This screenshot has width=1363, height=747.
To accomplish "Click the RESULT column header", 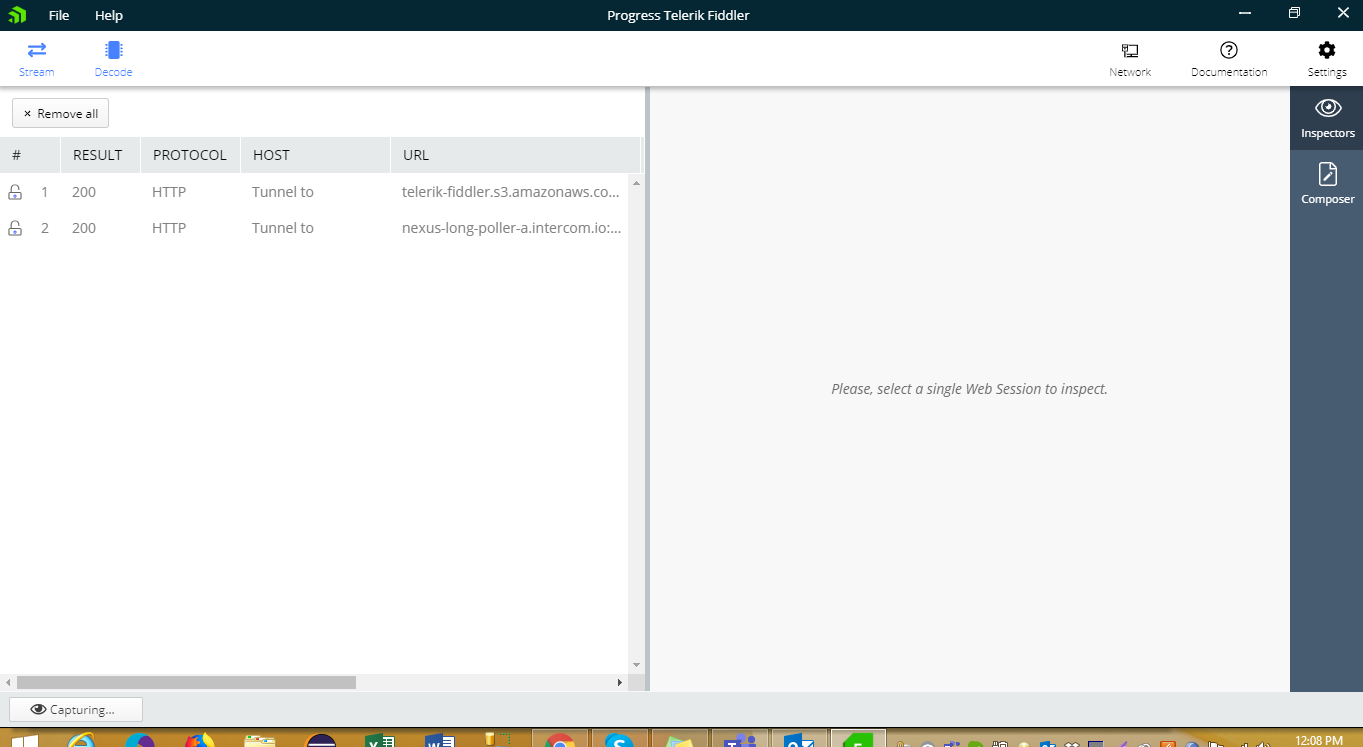I will [97, 155].
